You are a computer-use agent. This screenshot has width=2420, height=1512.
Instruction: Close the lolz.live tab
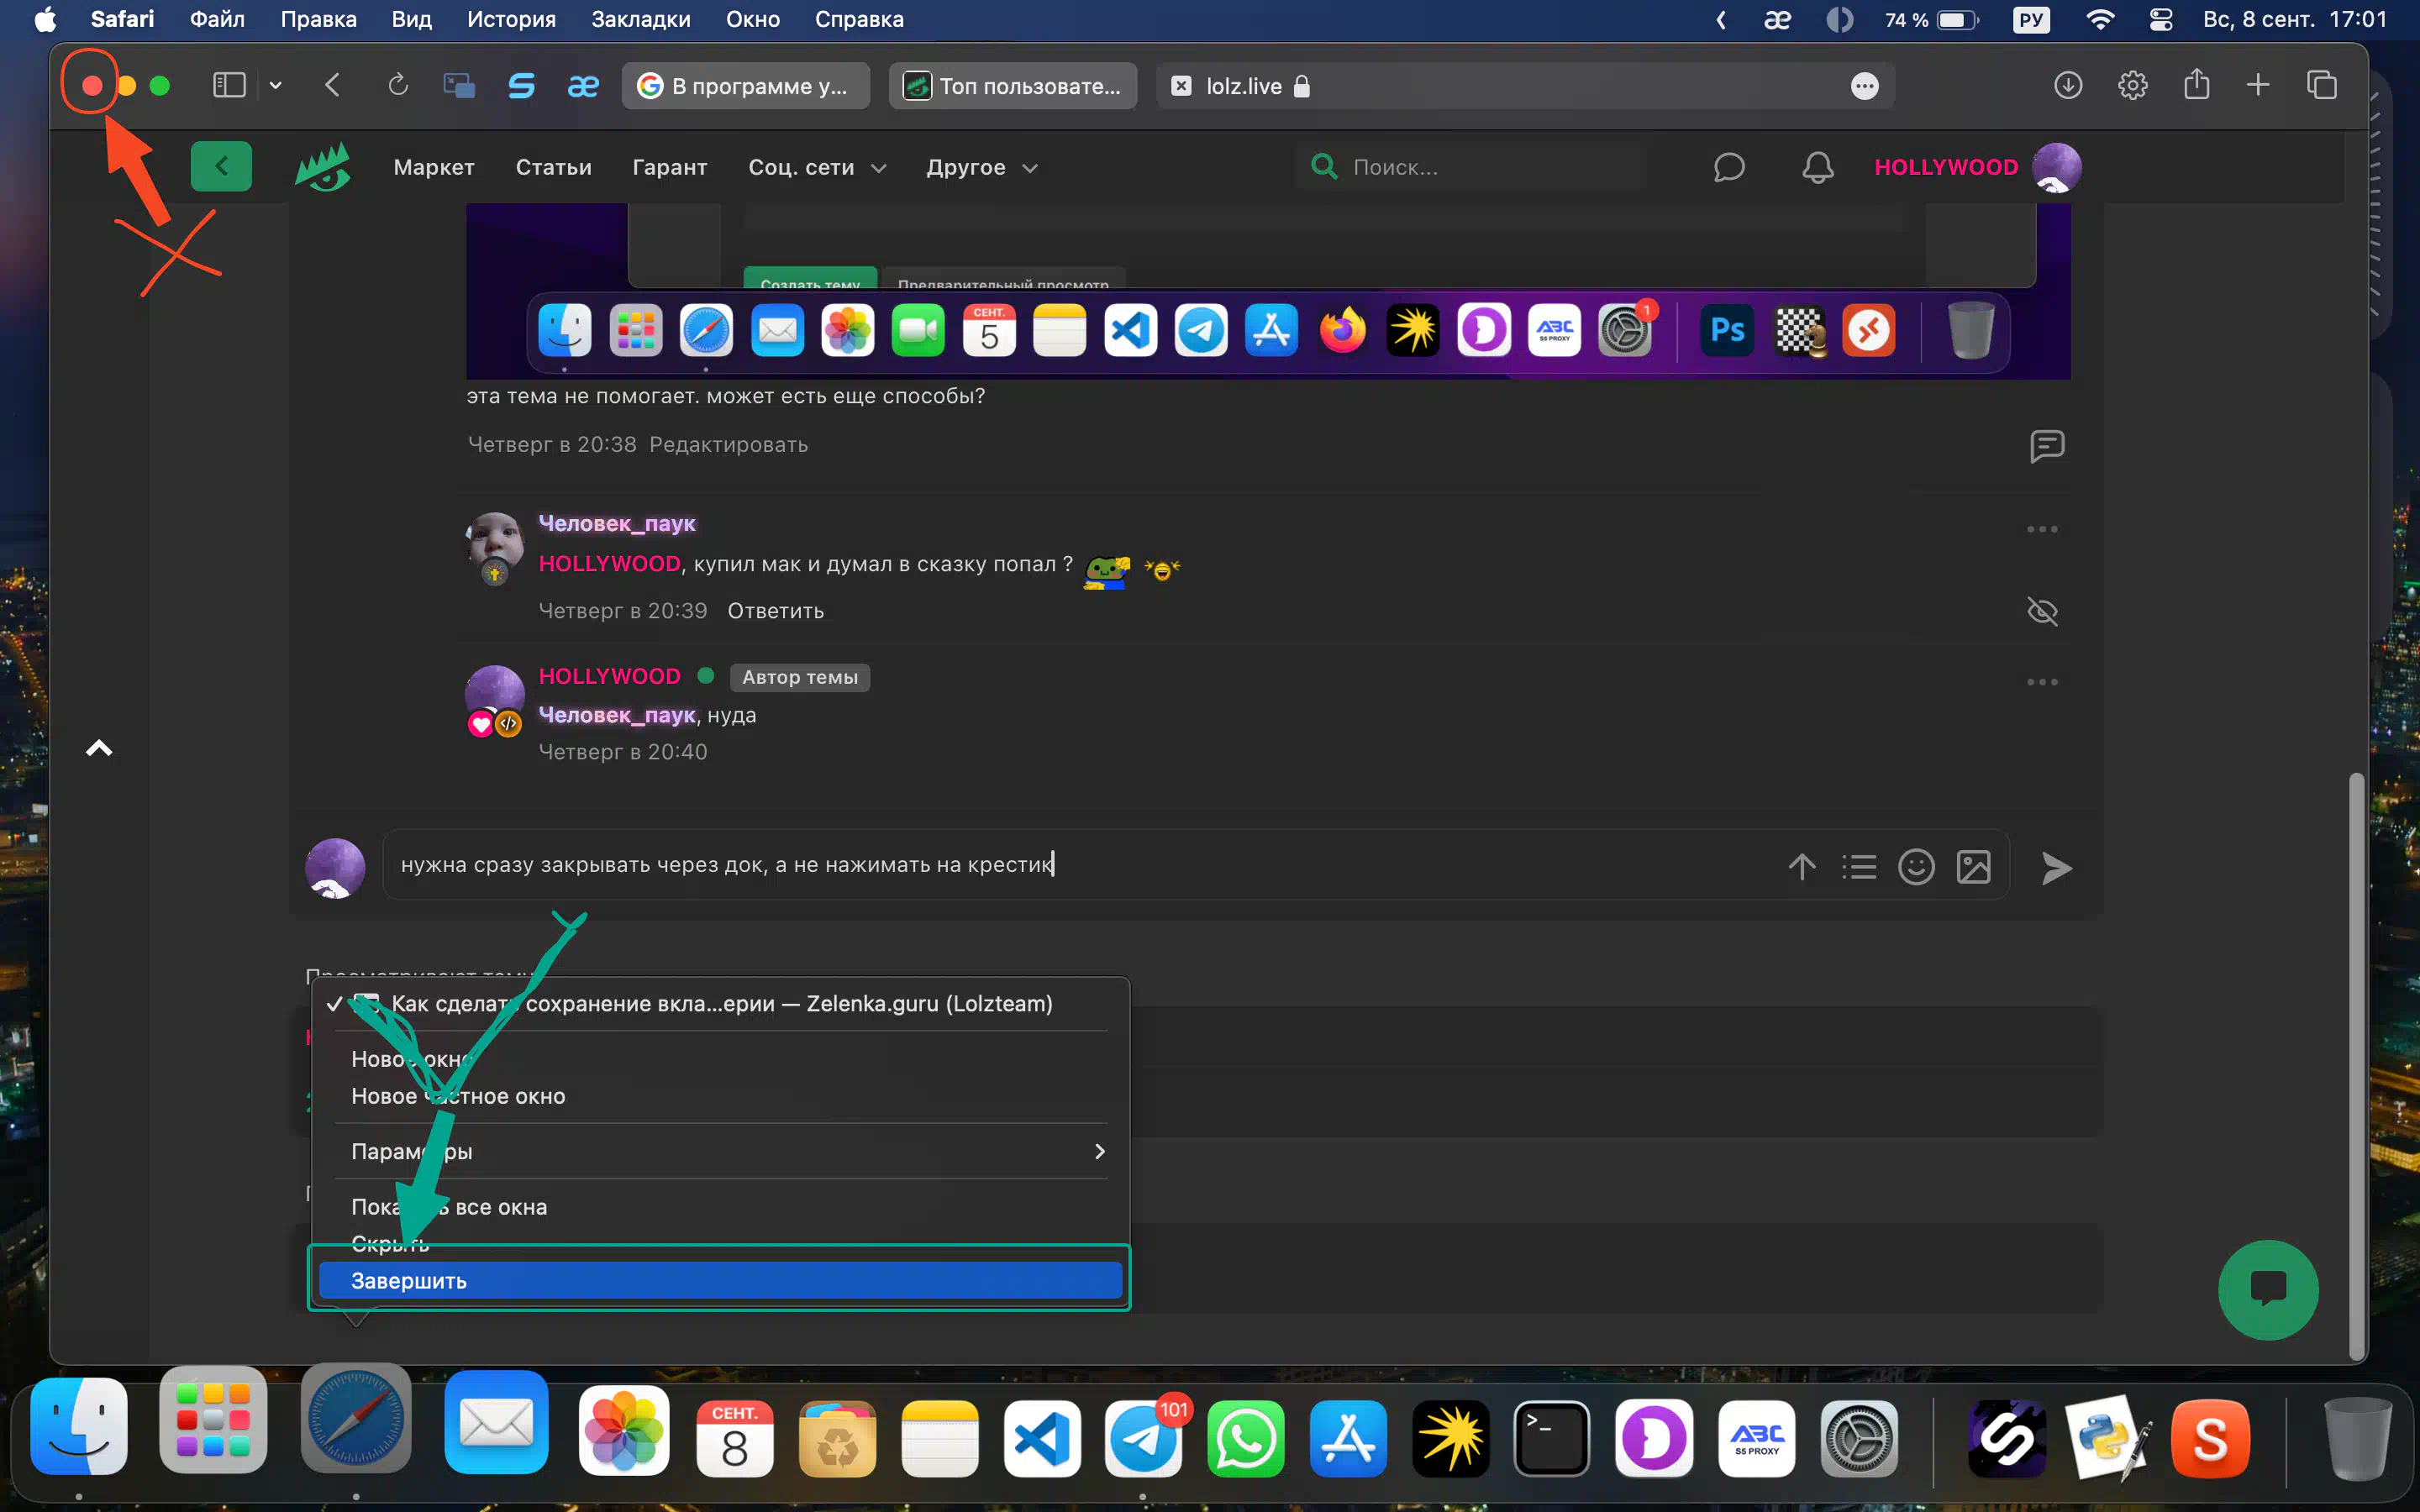tap(1181, 86)
